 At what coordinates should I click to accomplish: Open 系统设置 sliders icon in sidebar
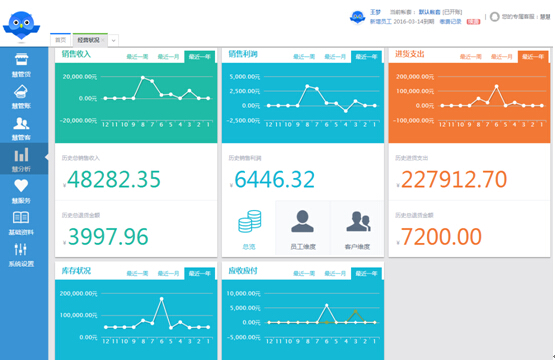[x=21, y=249]
